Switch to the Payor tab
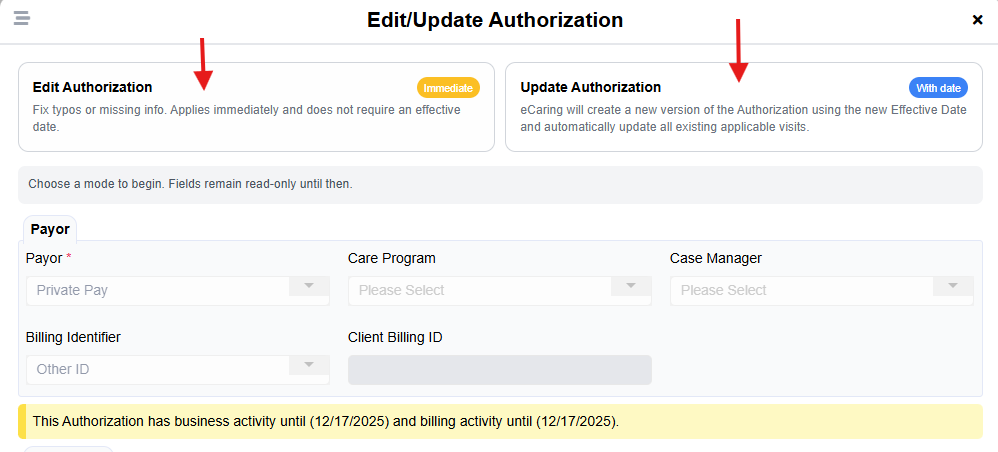The image size is (998, 452). (50, 229)
